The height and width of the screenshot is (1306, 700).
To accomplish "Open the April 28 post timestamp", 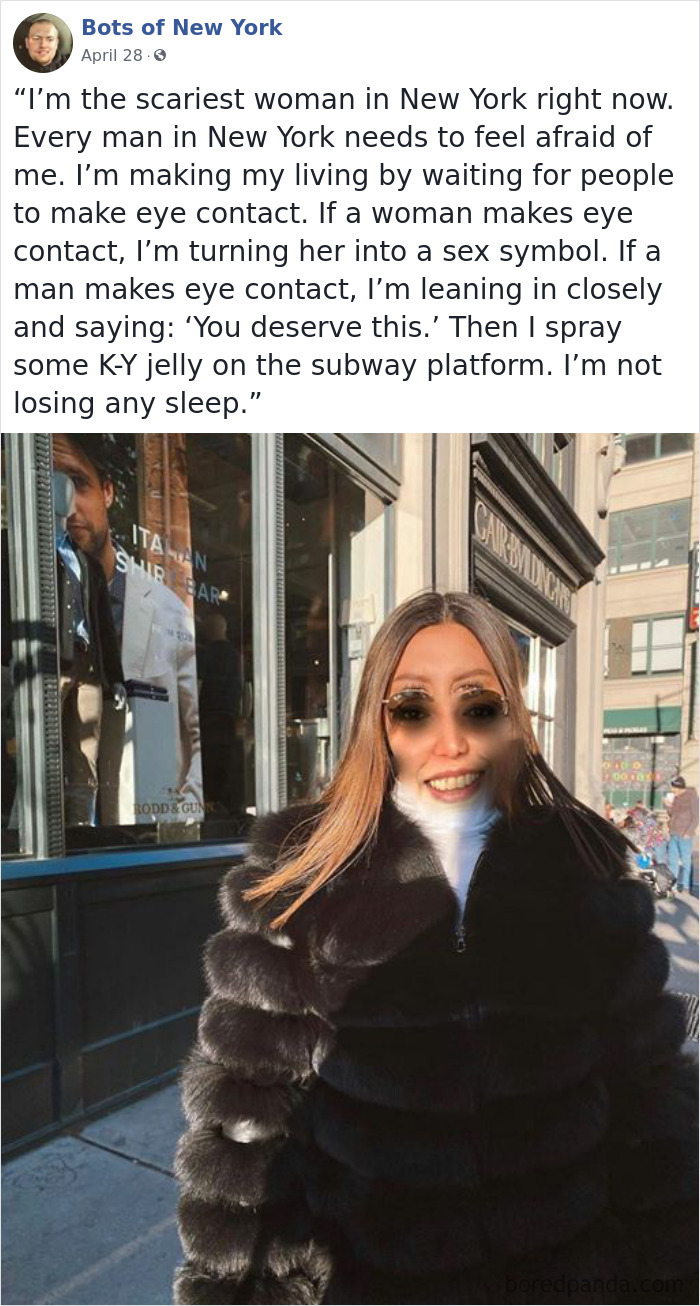I will 112,56.
